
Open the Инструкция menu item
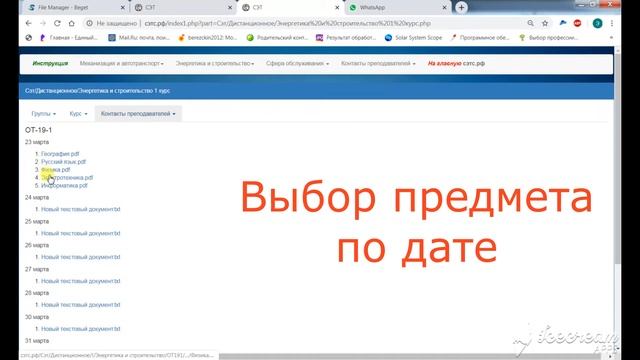click(50, 63)
